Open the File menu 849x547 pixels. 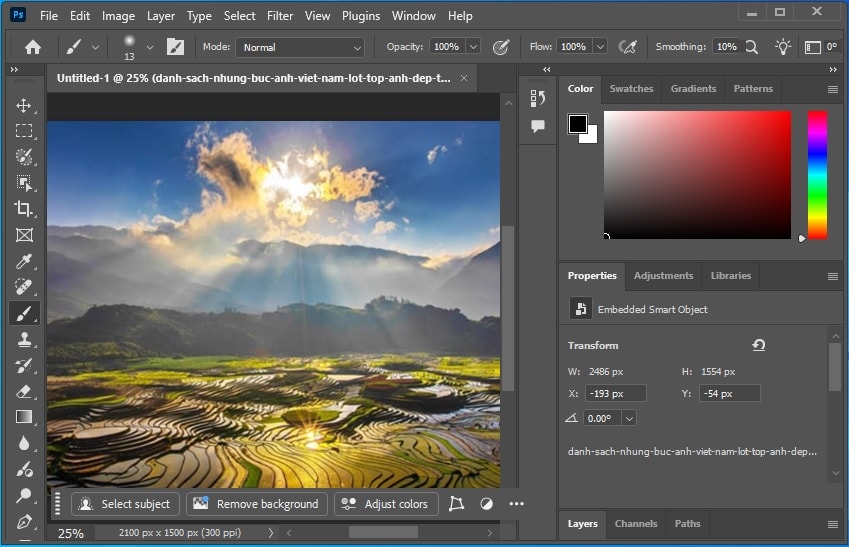click(x=49, y=16)
